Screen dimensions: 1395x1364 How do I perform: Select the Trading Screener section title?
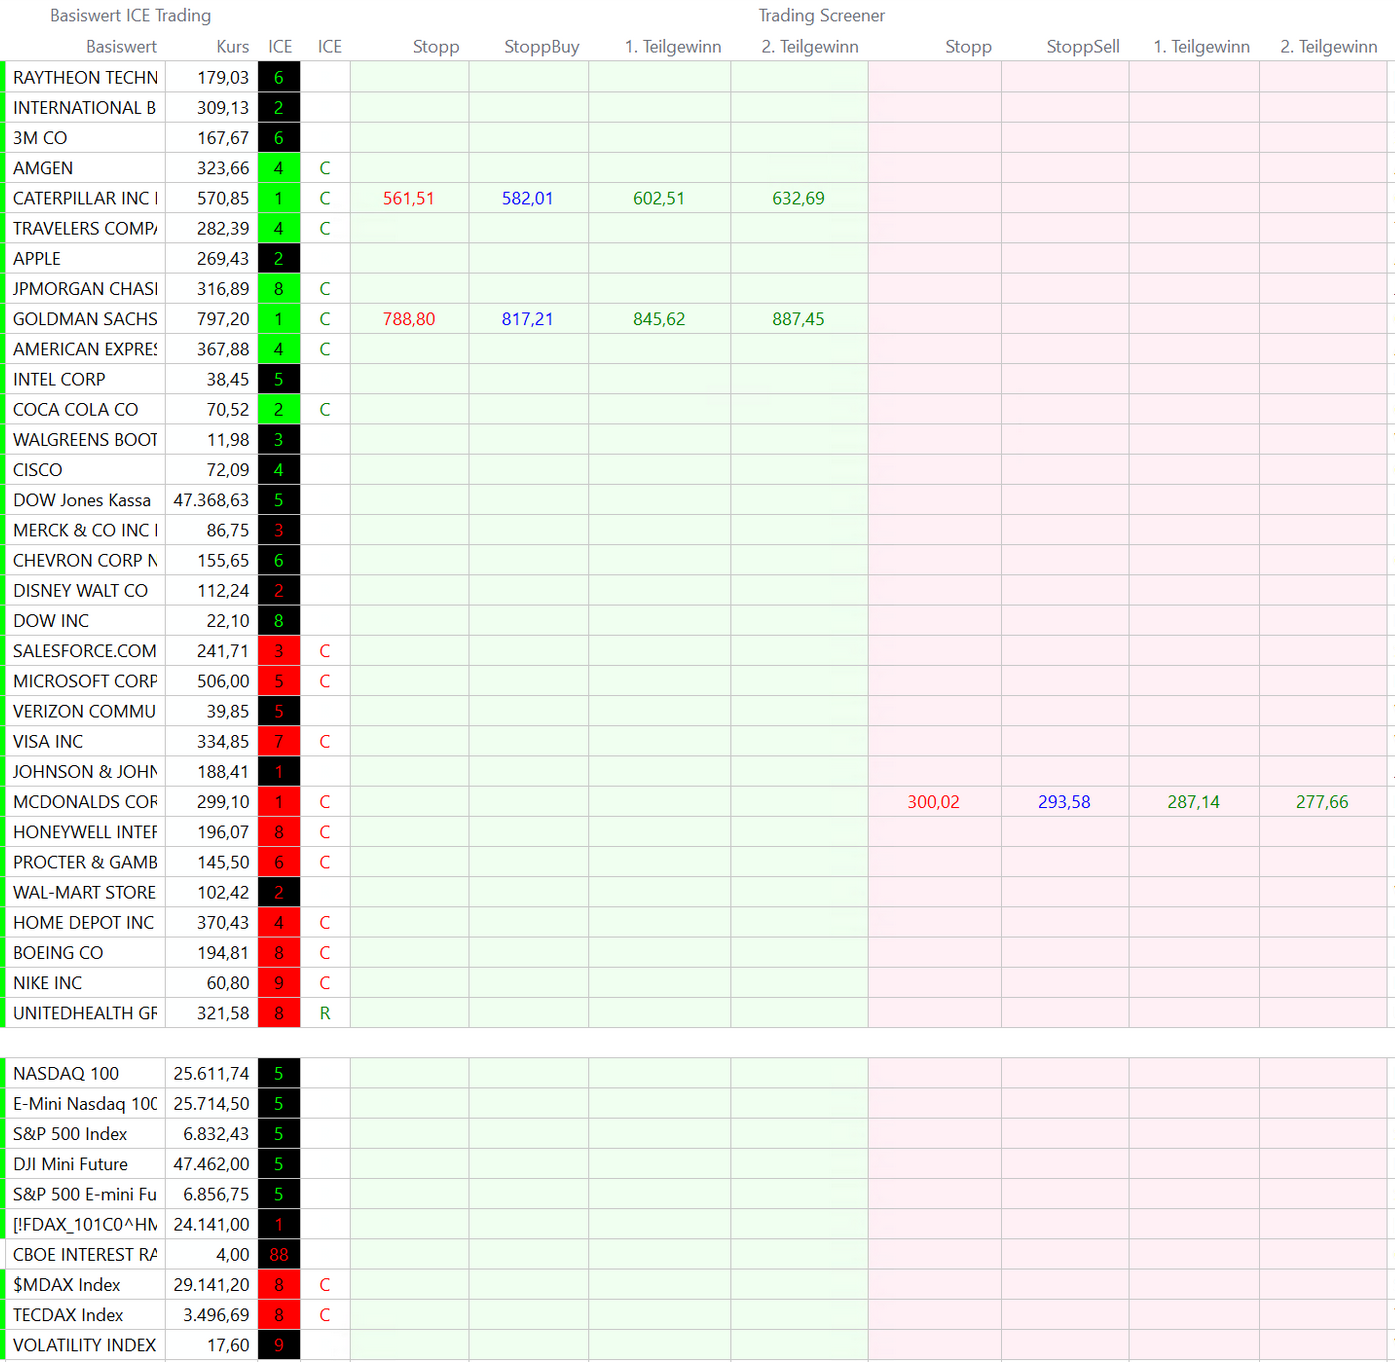pos(821,16)
